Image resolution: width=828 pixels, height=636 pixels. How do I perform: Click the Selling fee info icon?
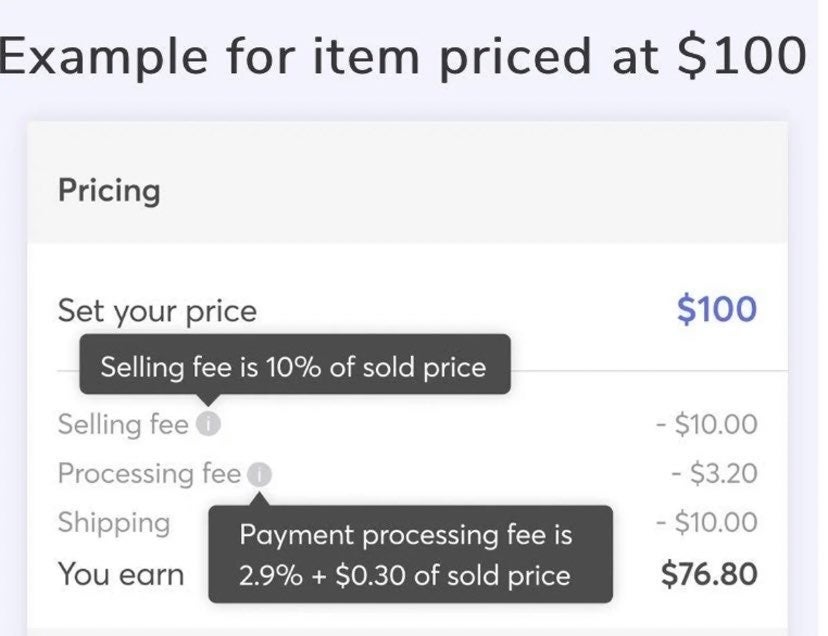[208, 424]
